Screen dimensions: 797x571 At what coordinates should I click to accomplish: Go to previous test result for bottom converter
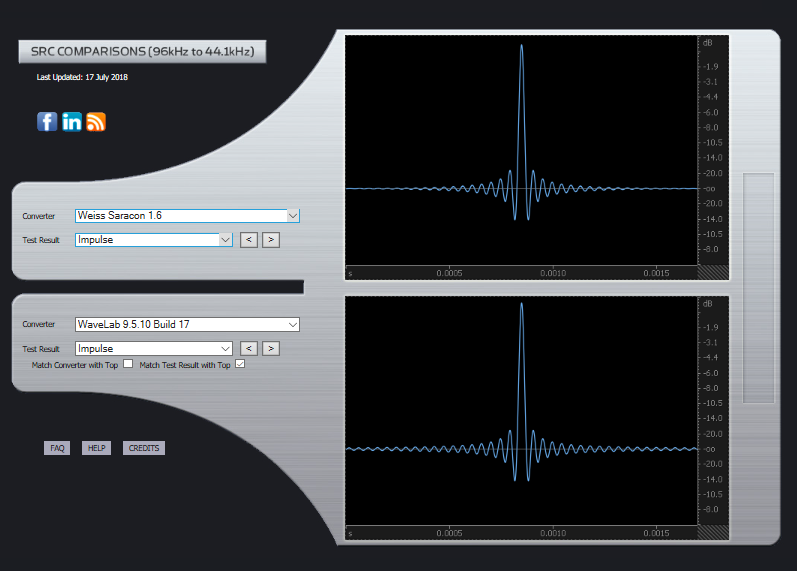tap(249, 348)
